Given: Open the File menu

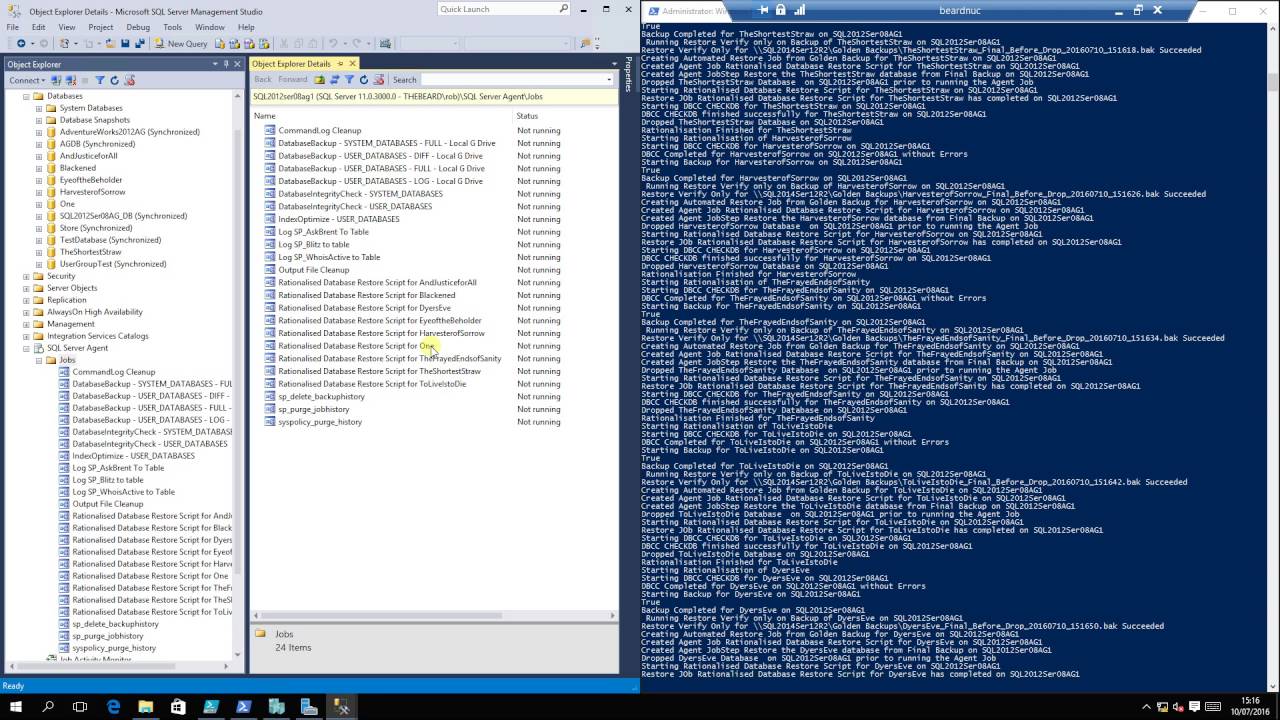Looking at the screenshot, I should coord(13,27).
